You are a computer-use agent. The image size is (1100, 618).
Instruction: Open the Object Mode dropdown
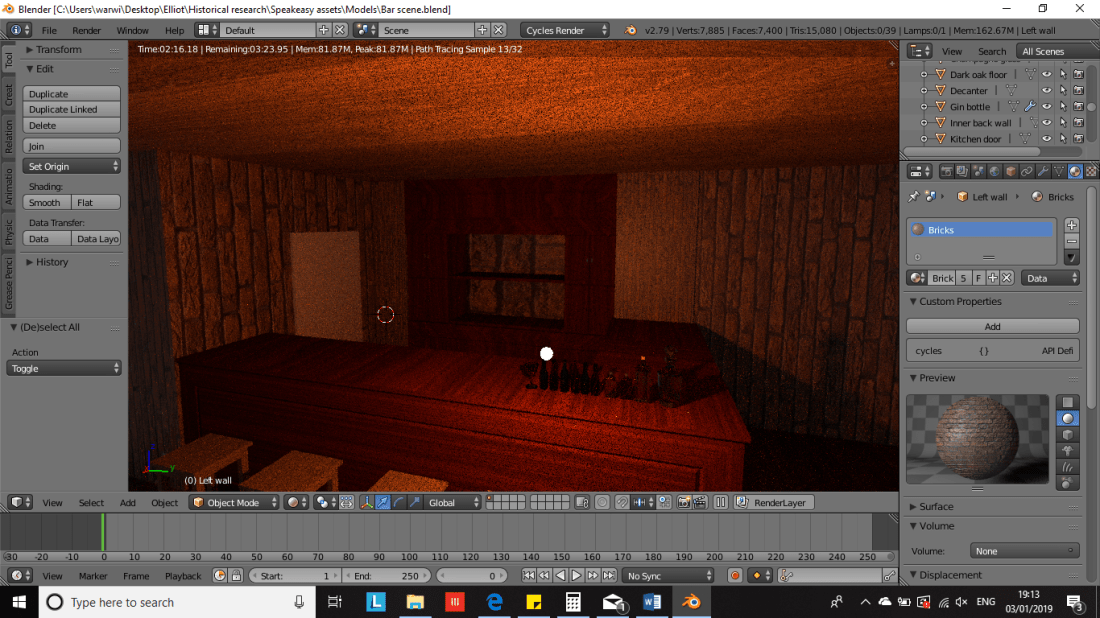pos(235,503)
